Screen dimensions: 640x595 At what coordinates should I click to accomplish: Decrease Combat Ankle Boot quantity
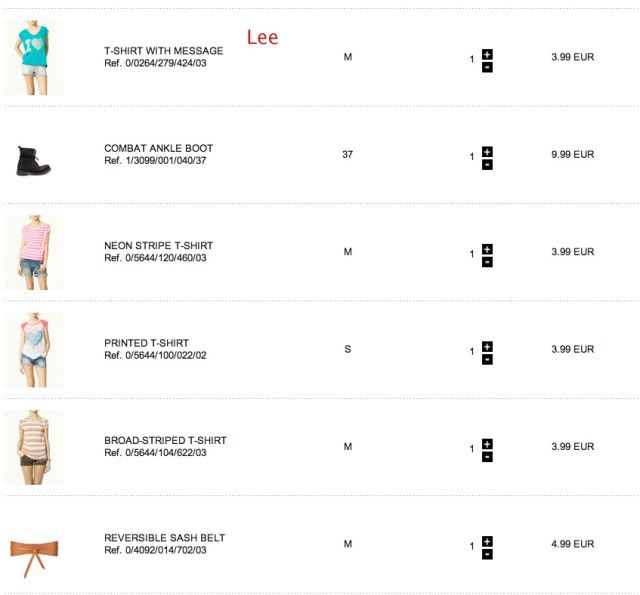487,164
